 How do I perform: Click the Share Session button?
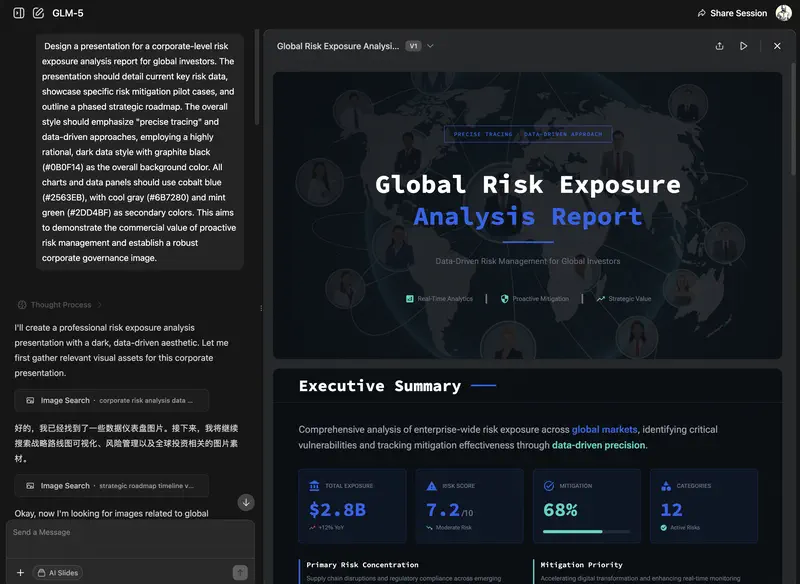(x=732, y=13)
